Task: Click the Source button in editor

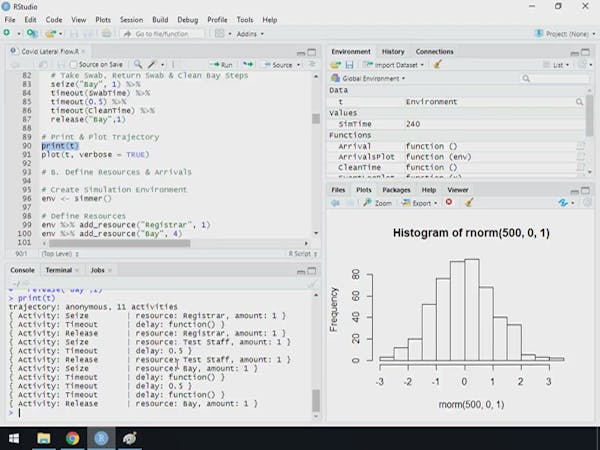Action: (278, 65)
